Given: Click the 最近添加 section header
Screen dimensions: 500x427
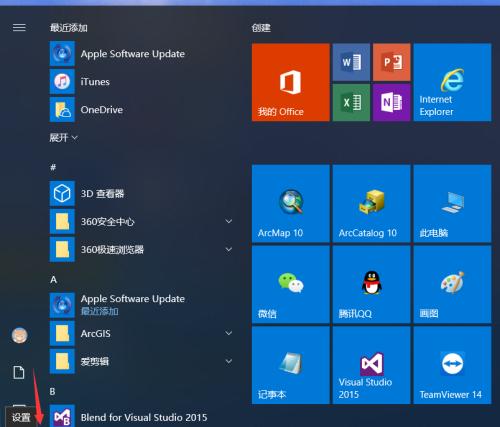Looking at the screenshot, I should click(69, 28).
